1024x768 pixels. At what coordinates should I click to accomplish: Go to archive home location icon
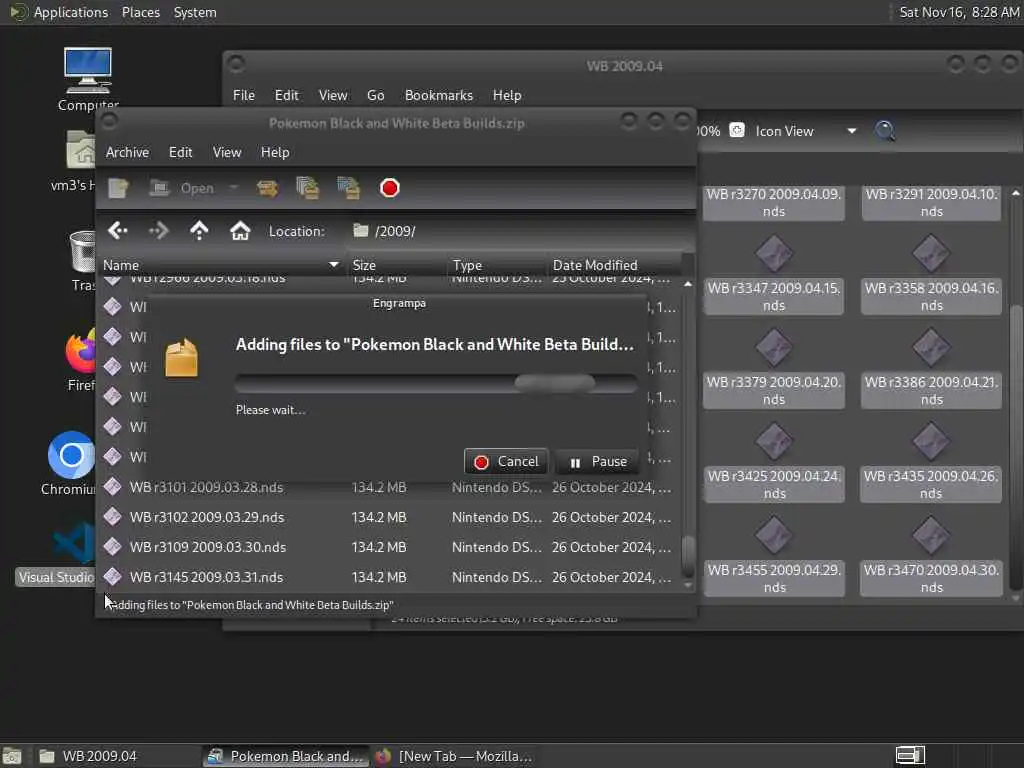click(240, 231)
